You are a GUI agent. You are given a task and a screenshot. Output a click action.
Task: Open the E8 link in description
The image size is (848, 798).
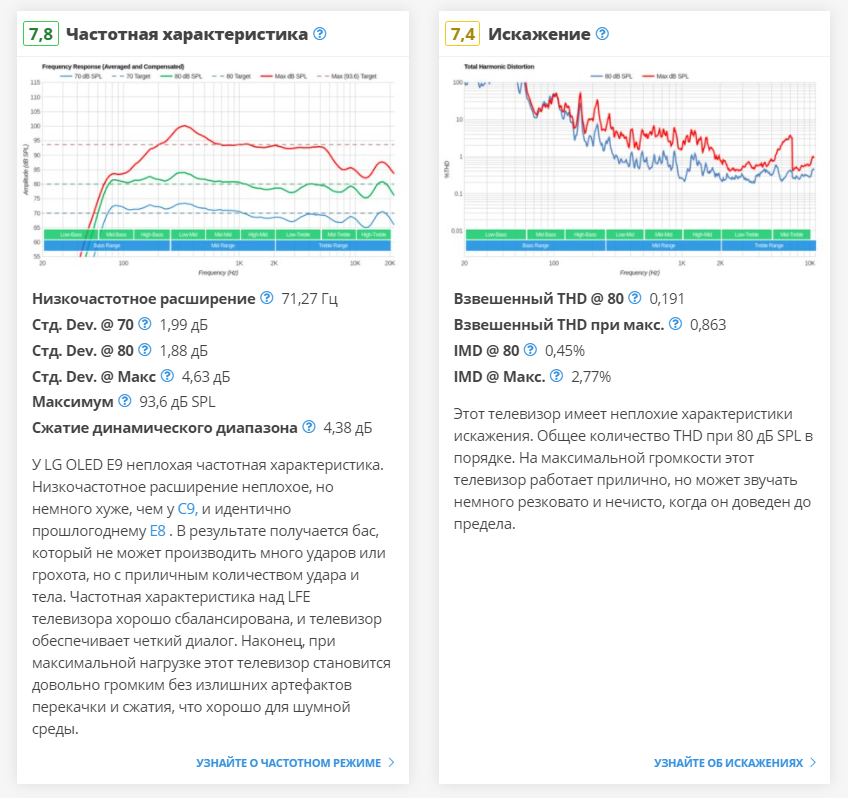coord(158,531)
